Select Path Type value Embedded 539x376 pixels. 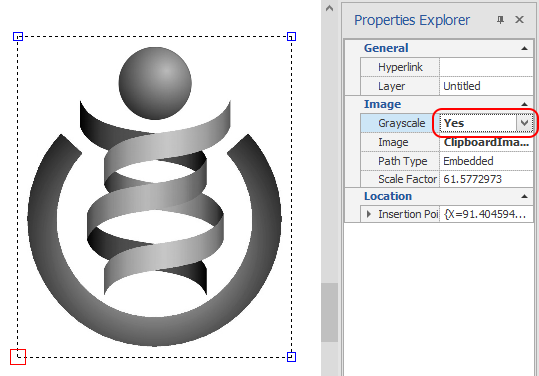point(468,161)
